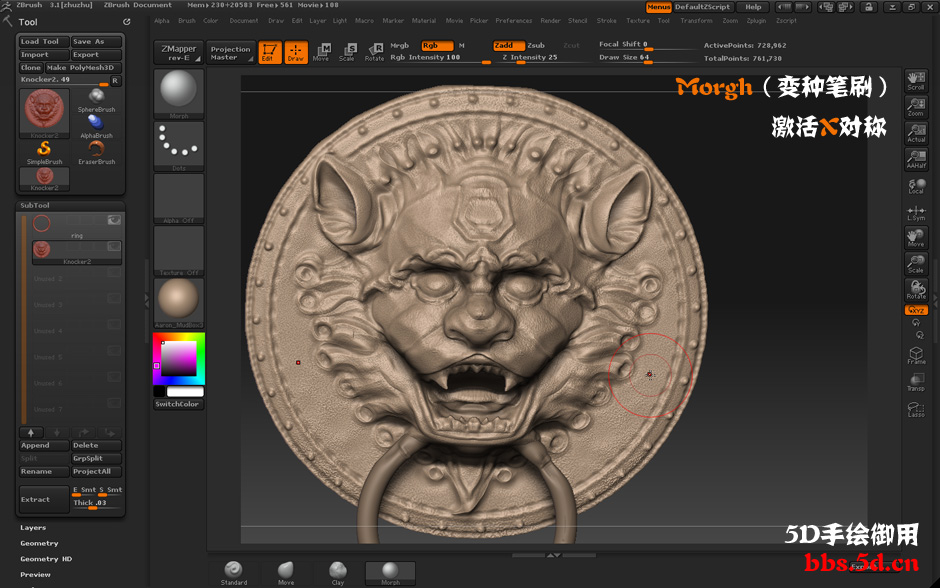Set canvas to Actual size
Viewport: 940px width, 588px height.
pyautogui.click(x=915, y=134)
